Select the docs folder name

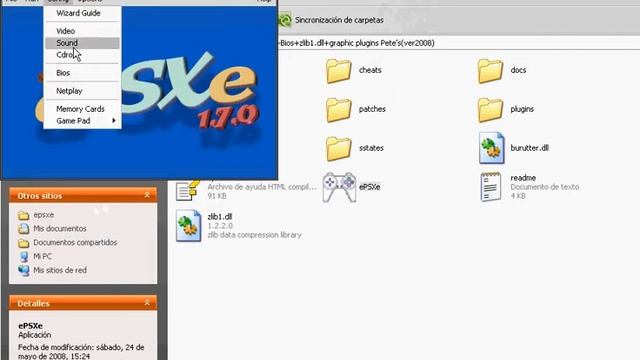(x=518, y=70)
